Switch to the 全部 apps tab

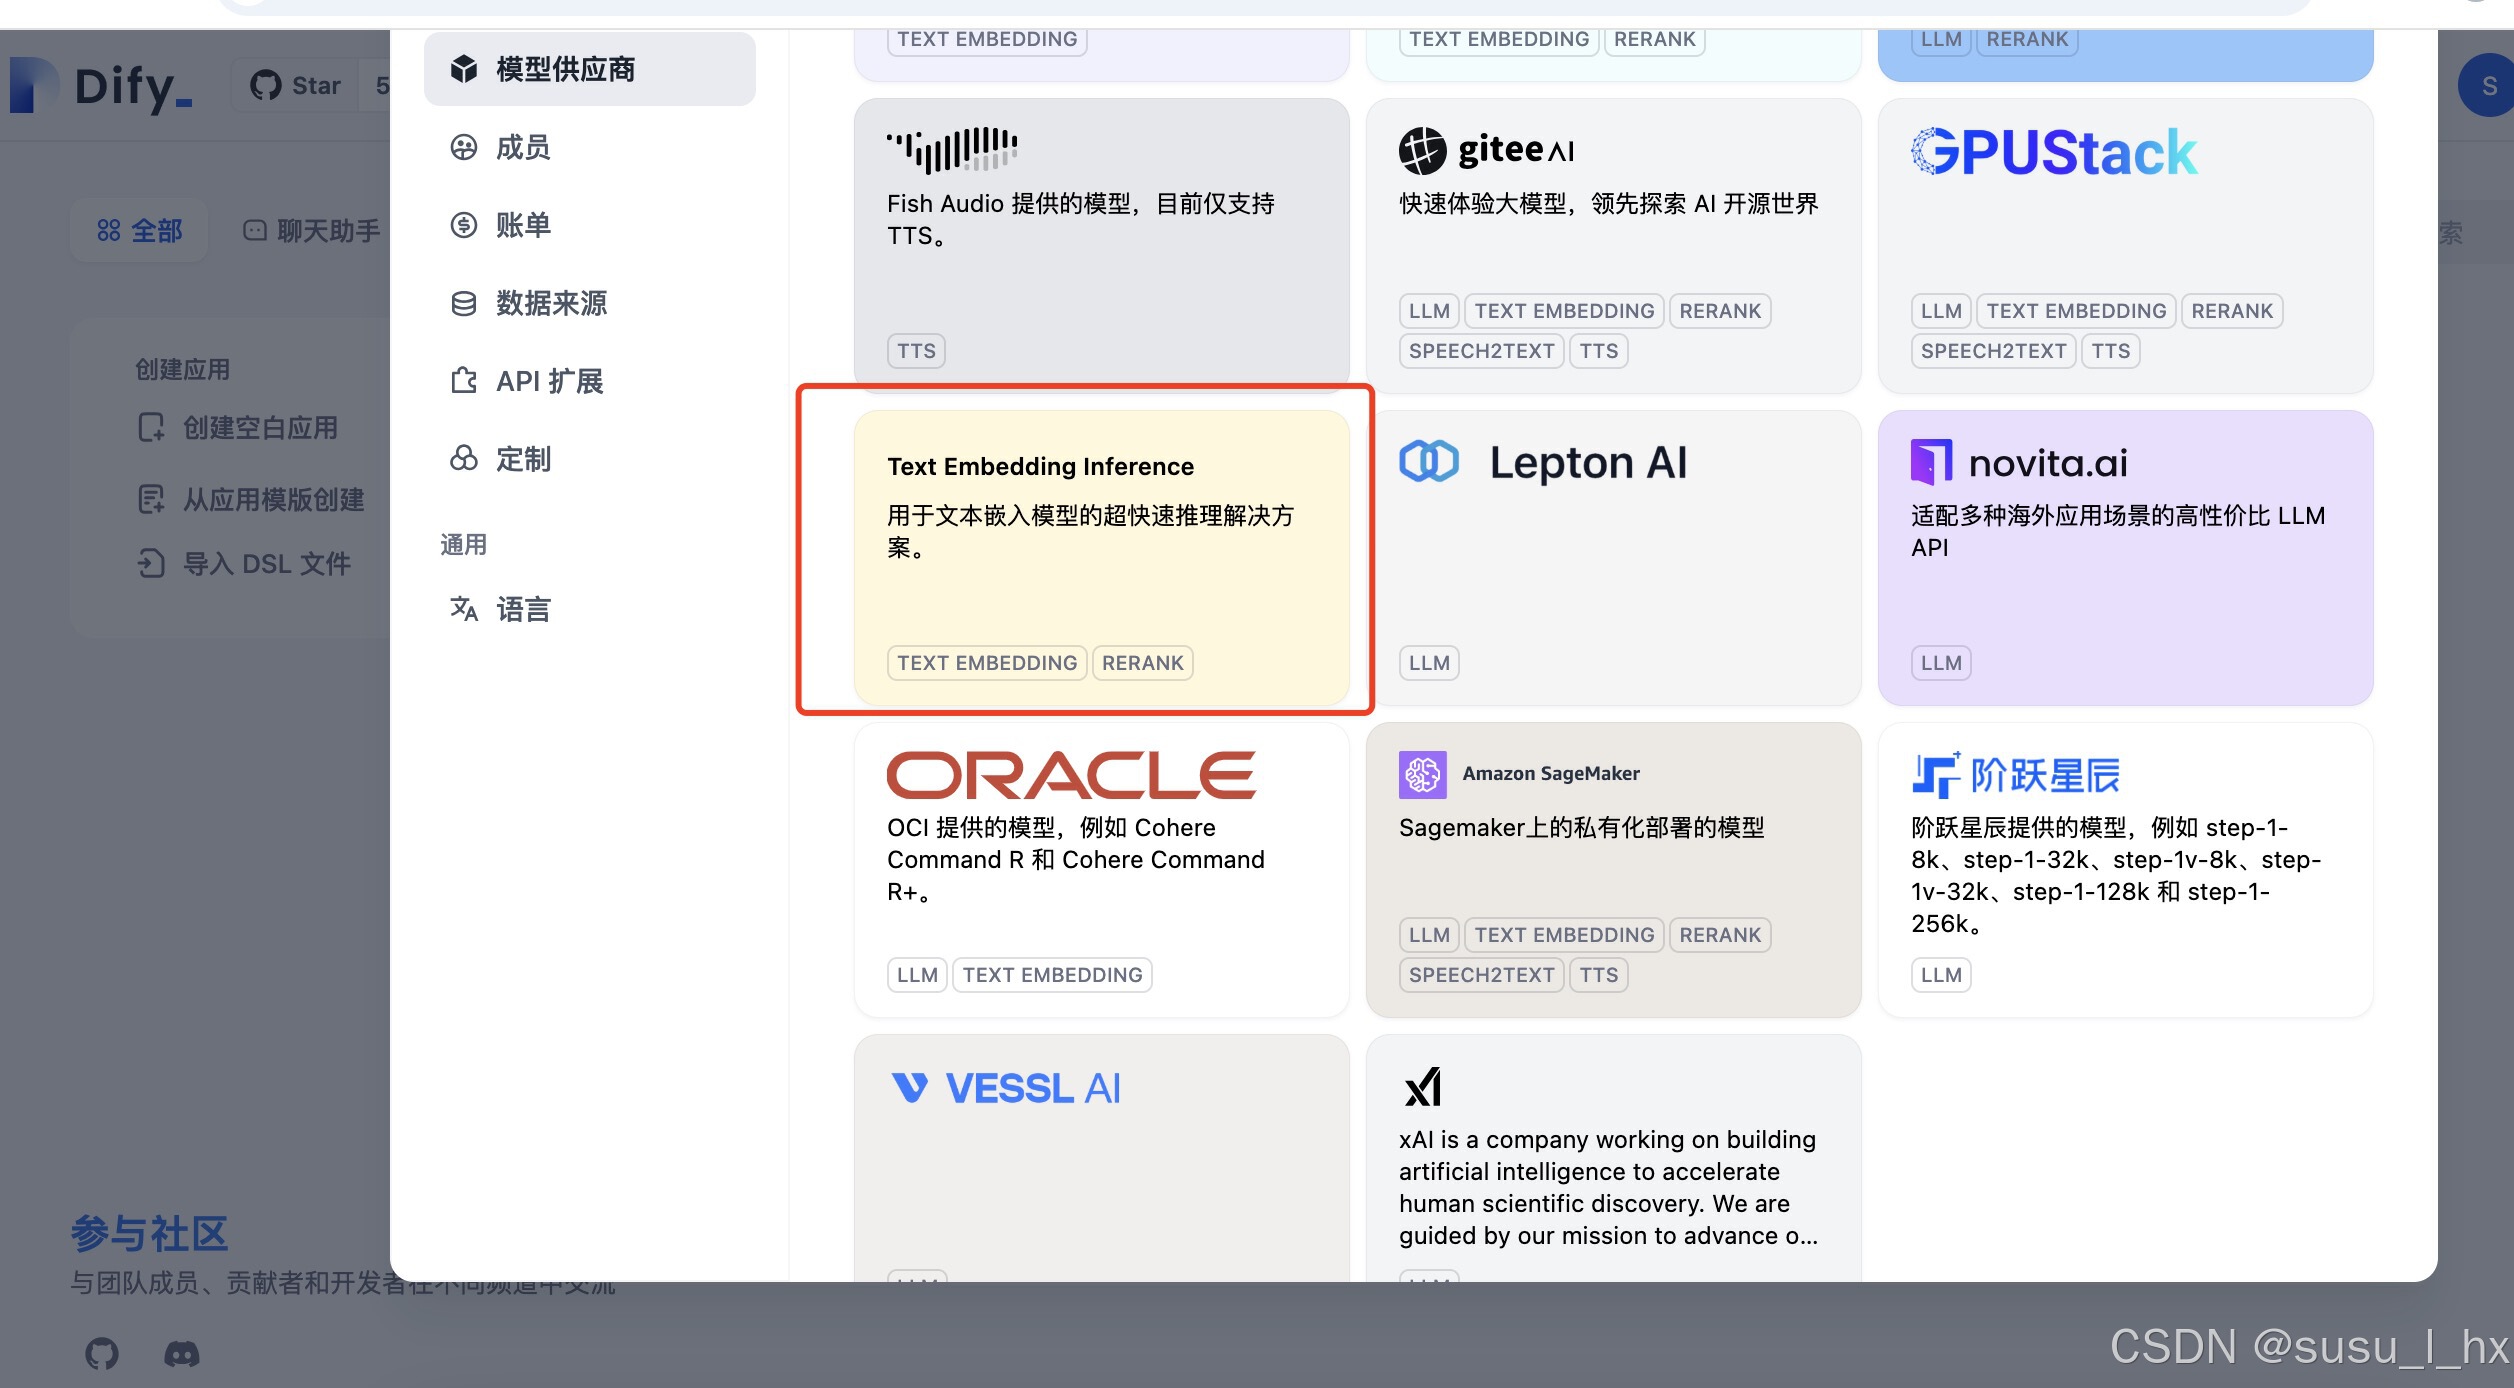click(140, 231)
